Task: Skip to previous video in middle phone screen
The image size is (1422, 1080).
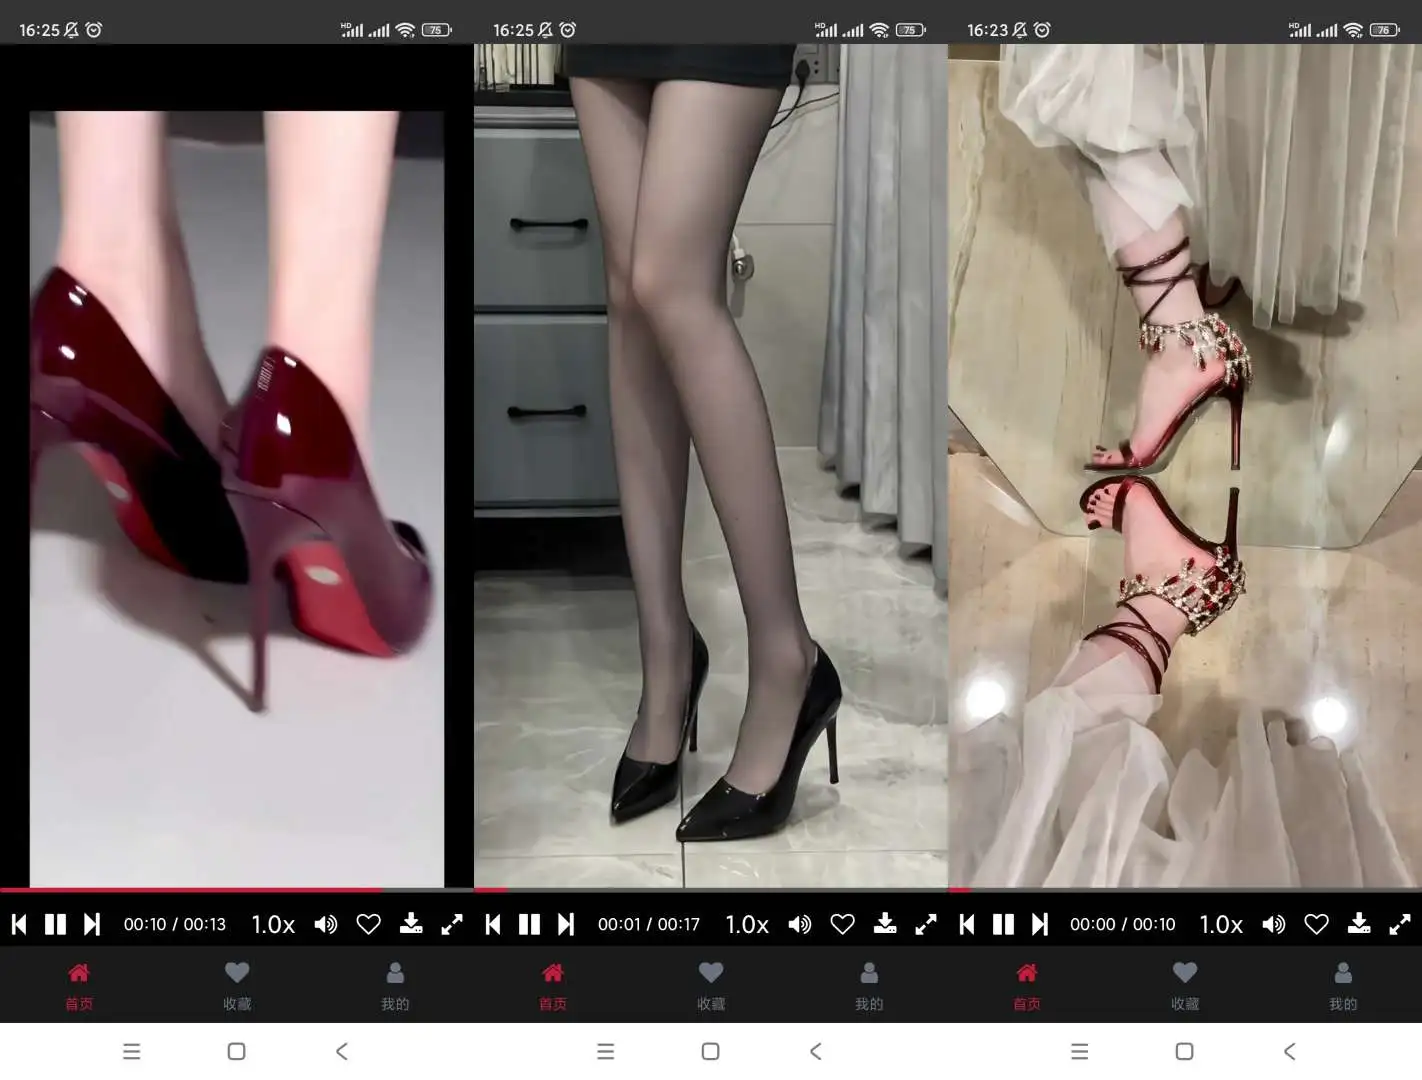Action: (x=493, y=924)
